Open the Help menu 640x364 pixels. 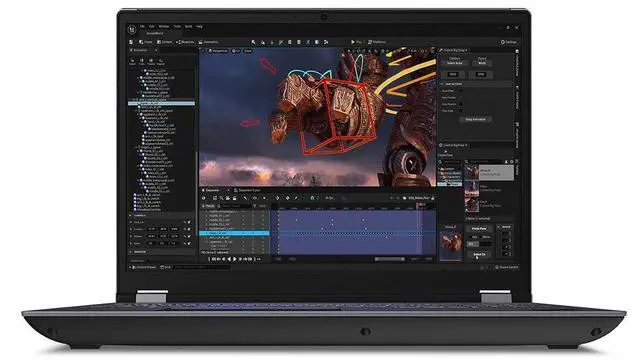[199, 27]
